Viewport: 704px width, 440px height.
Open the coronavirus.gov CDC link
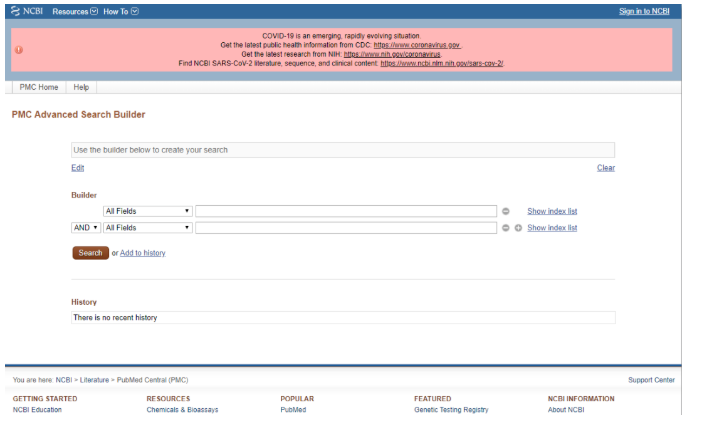point(417,45)
